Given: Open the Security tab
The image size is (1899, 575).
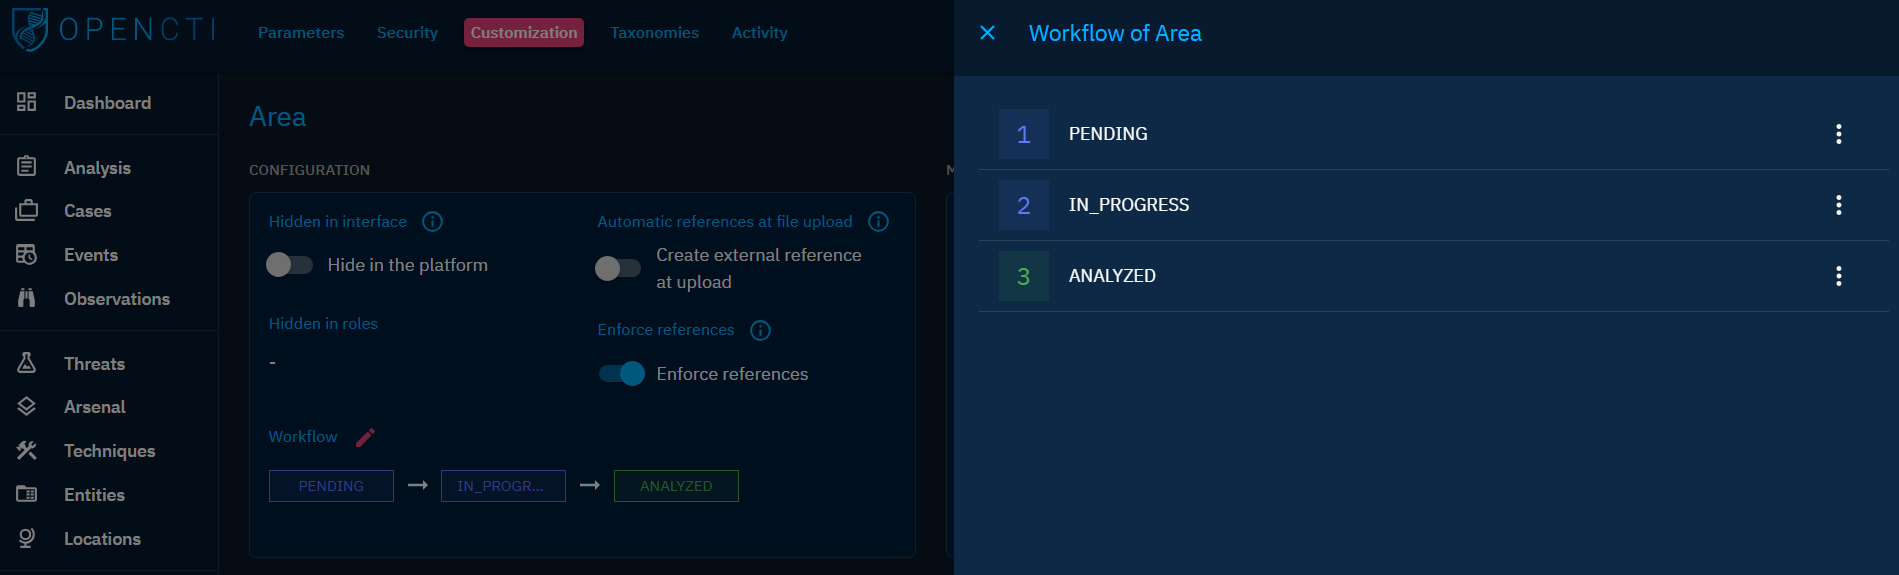Looking at the screenshot, I should tap(407, 32).
